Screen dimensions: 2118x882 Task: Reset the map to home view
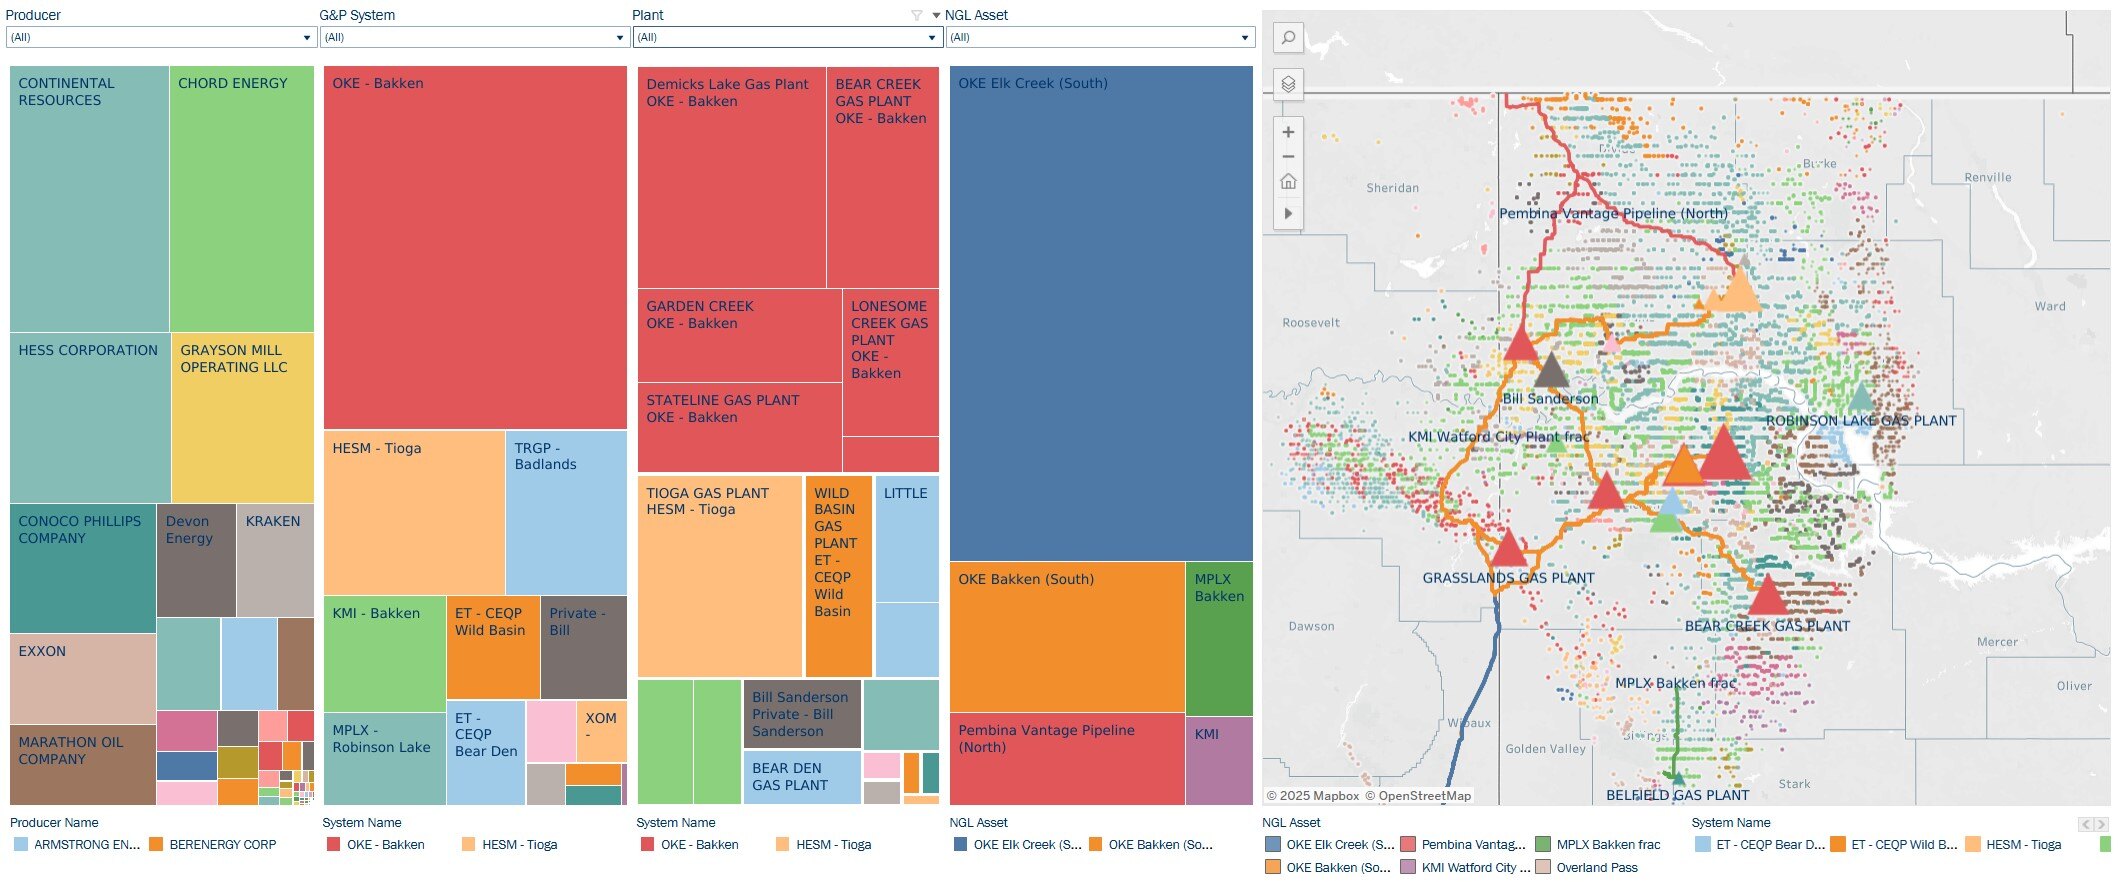click(x=1288, y=182)
